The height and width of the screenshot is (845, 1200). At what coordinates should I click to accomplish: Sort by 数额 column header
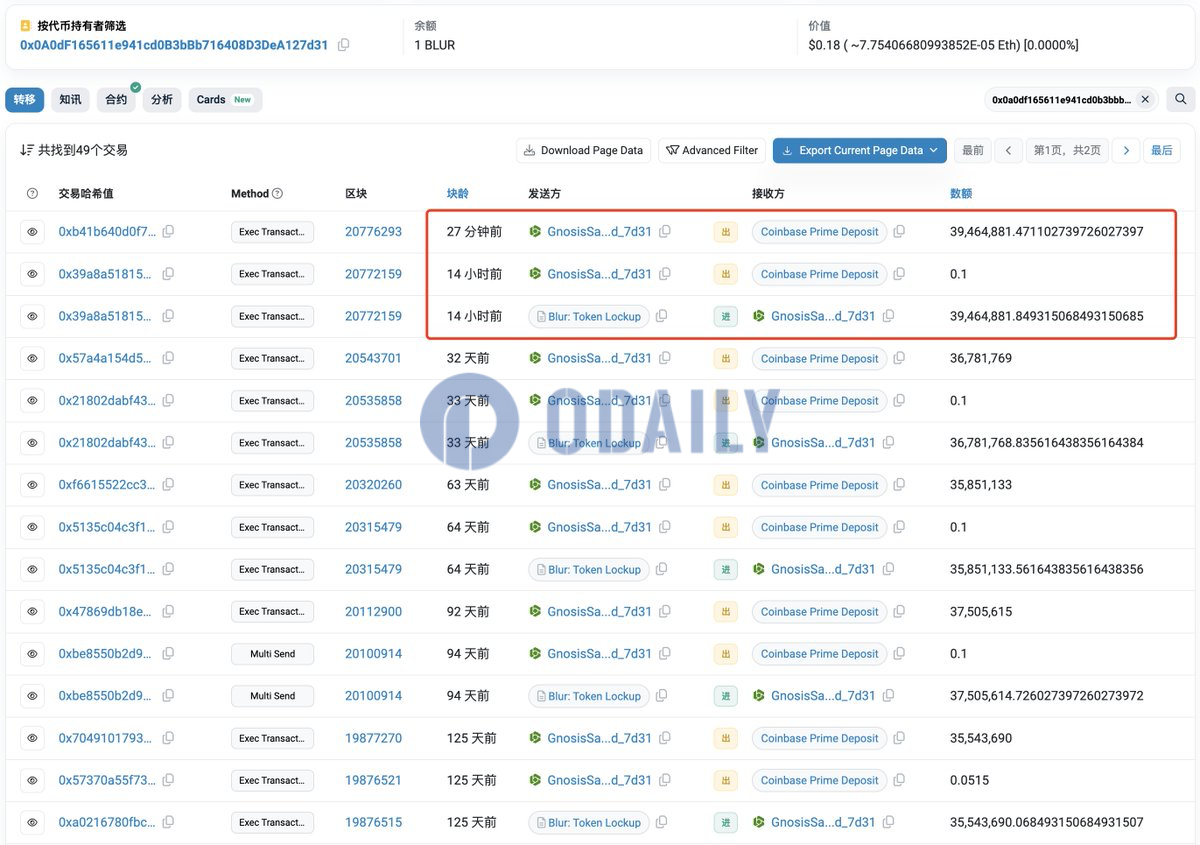tap(961, 194)
